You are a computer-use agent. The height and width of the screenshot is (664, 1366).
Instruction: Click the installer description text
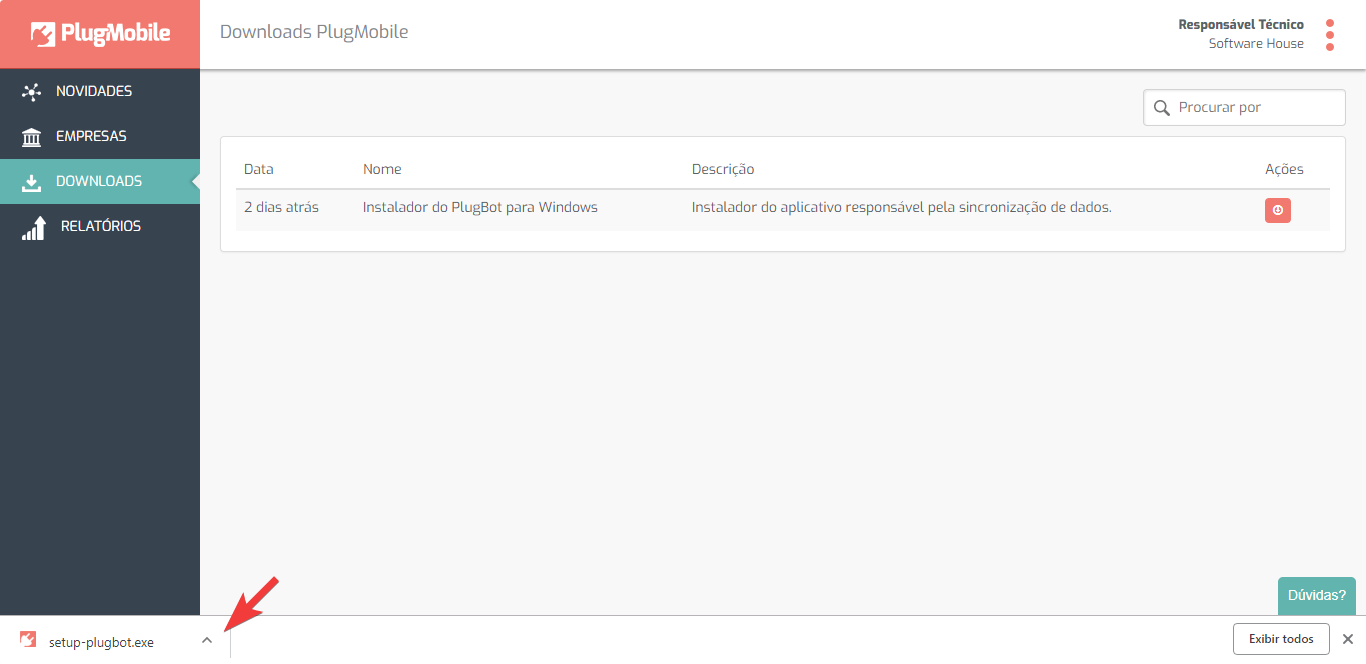902,208
